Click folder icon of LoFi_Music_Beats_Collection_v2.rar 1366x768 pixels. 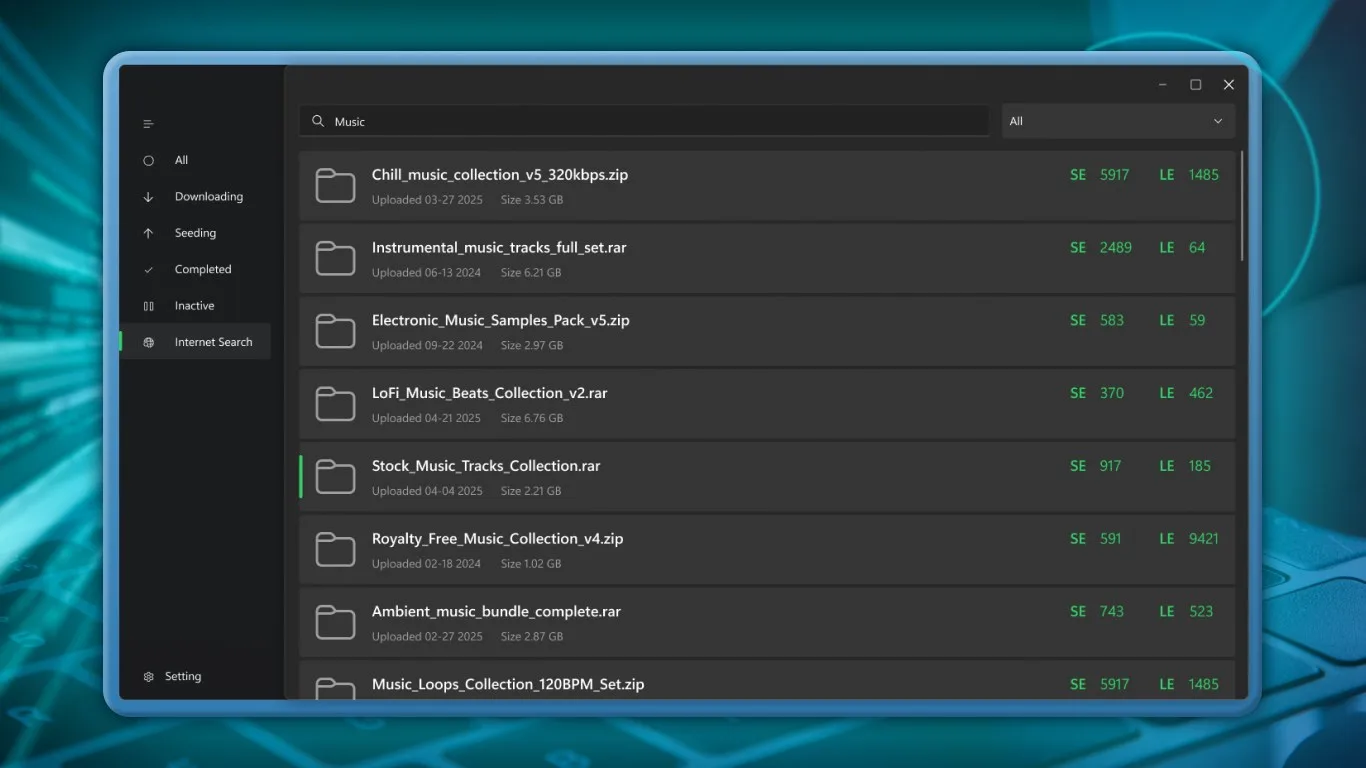click(335, 404)
